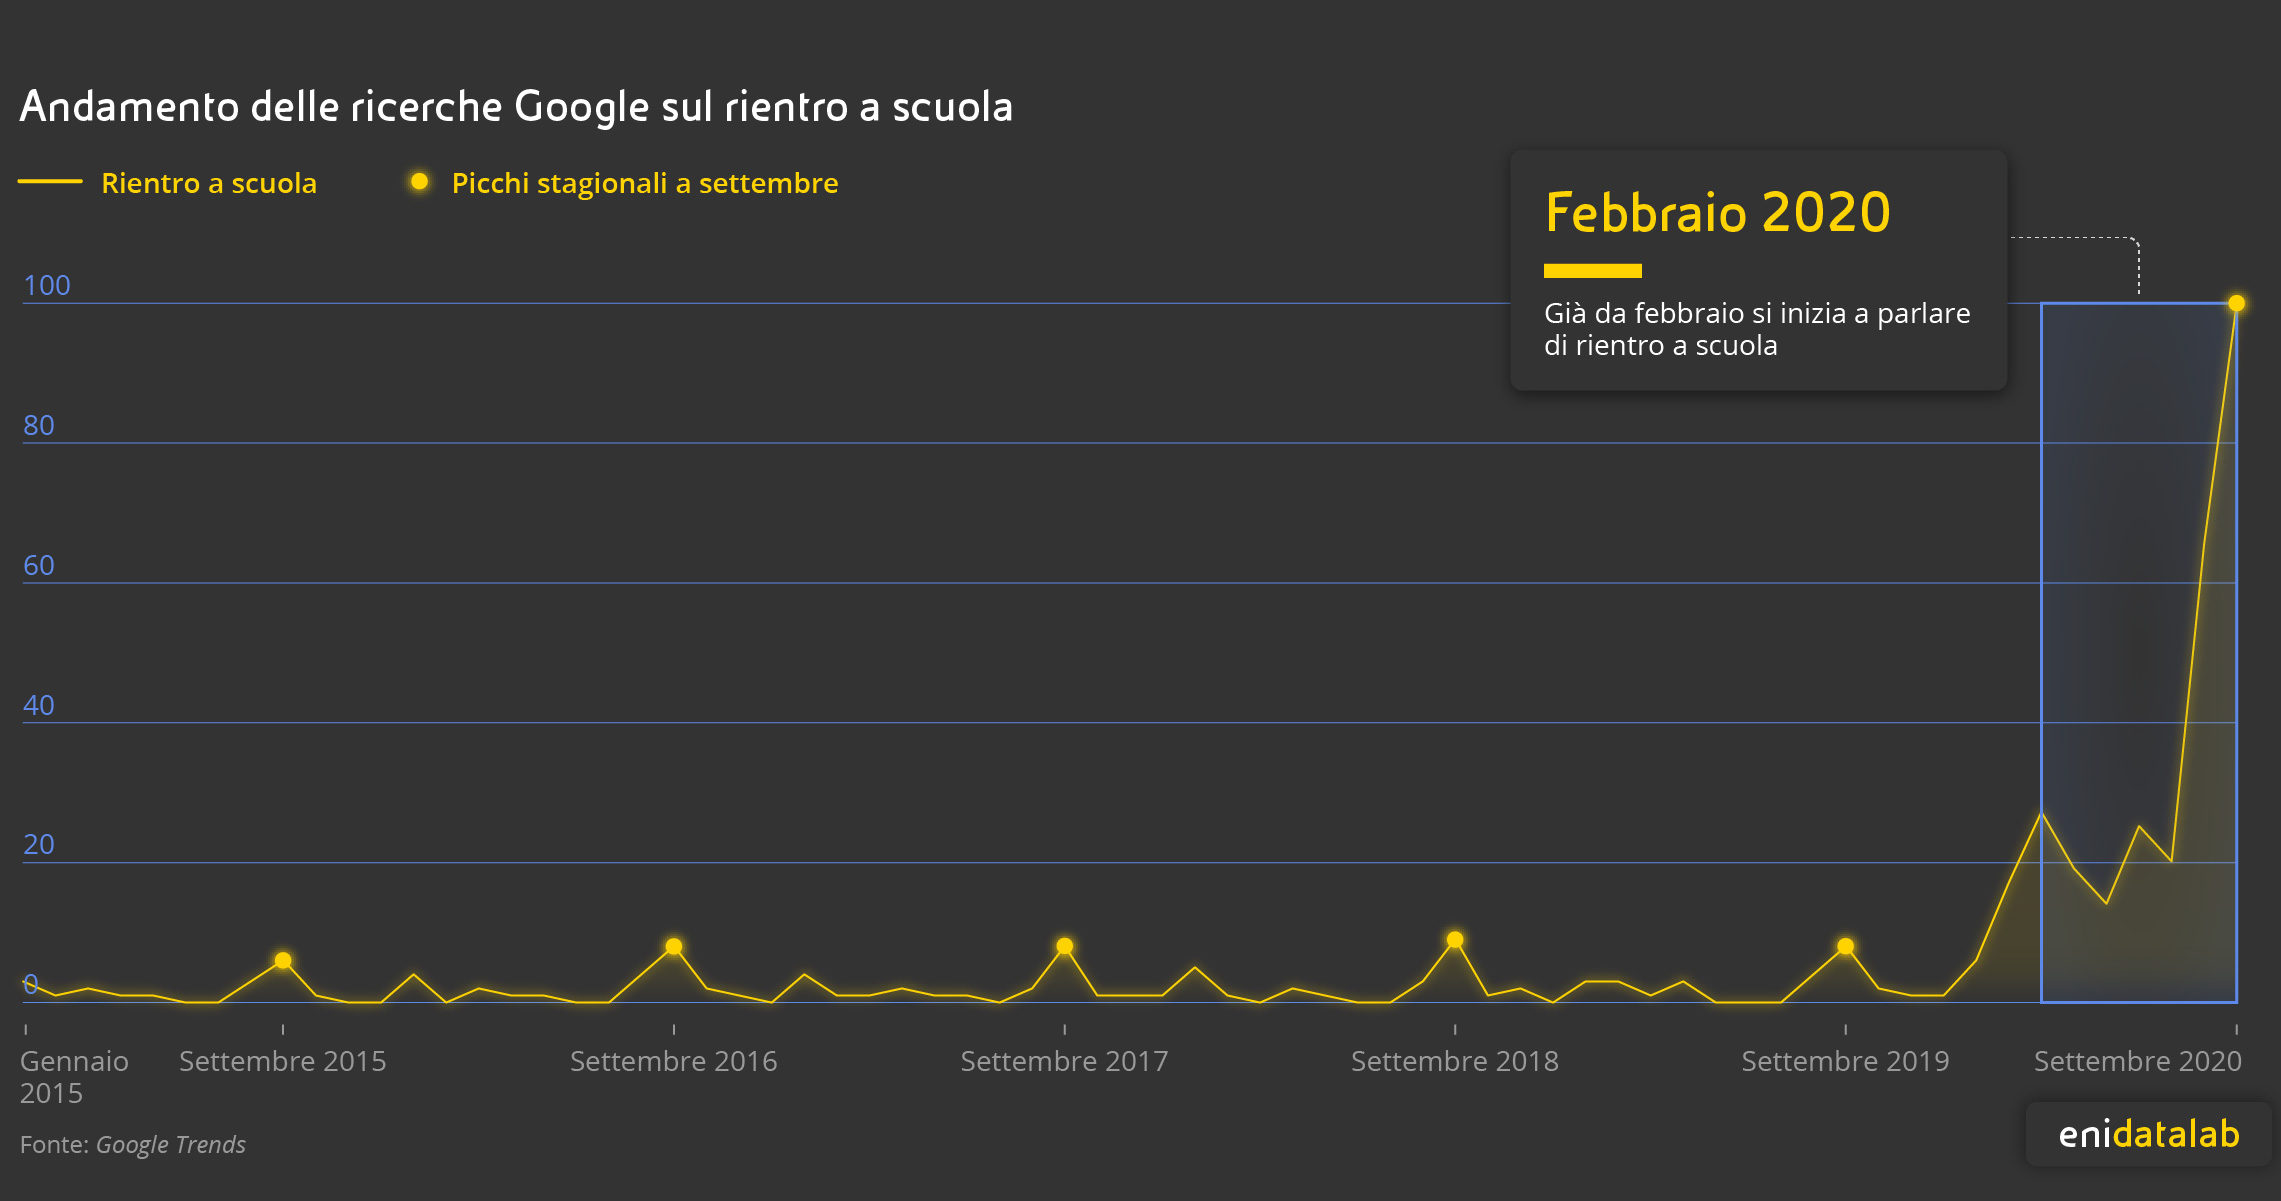Toggle 'Picchi stagionali a settembre' legend entry
The width and height of the screenshot is (2281, 1201).
click(644, 183)
